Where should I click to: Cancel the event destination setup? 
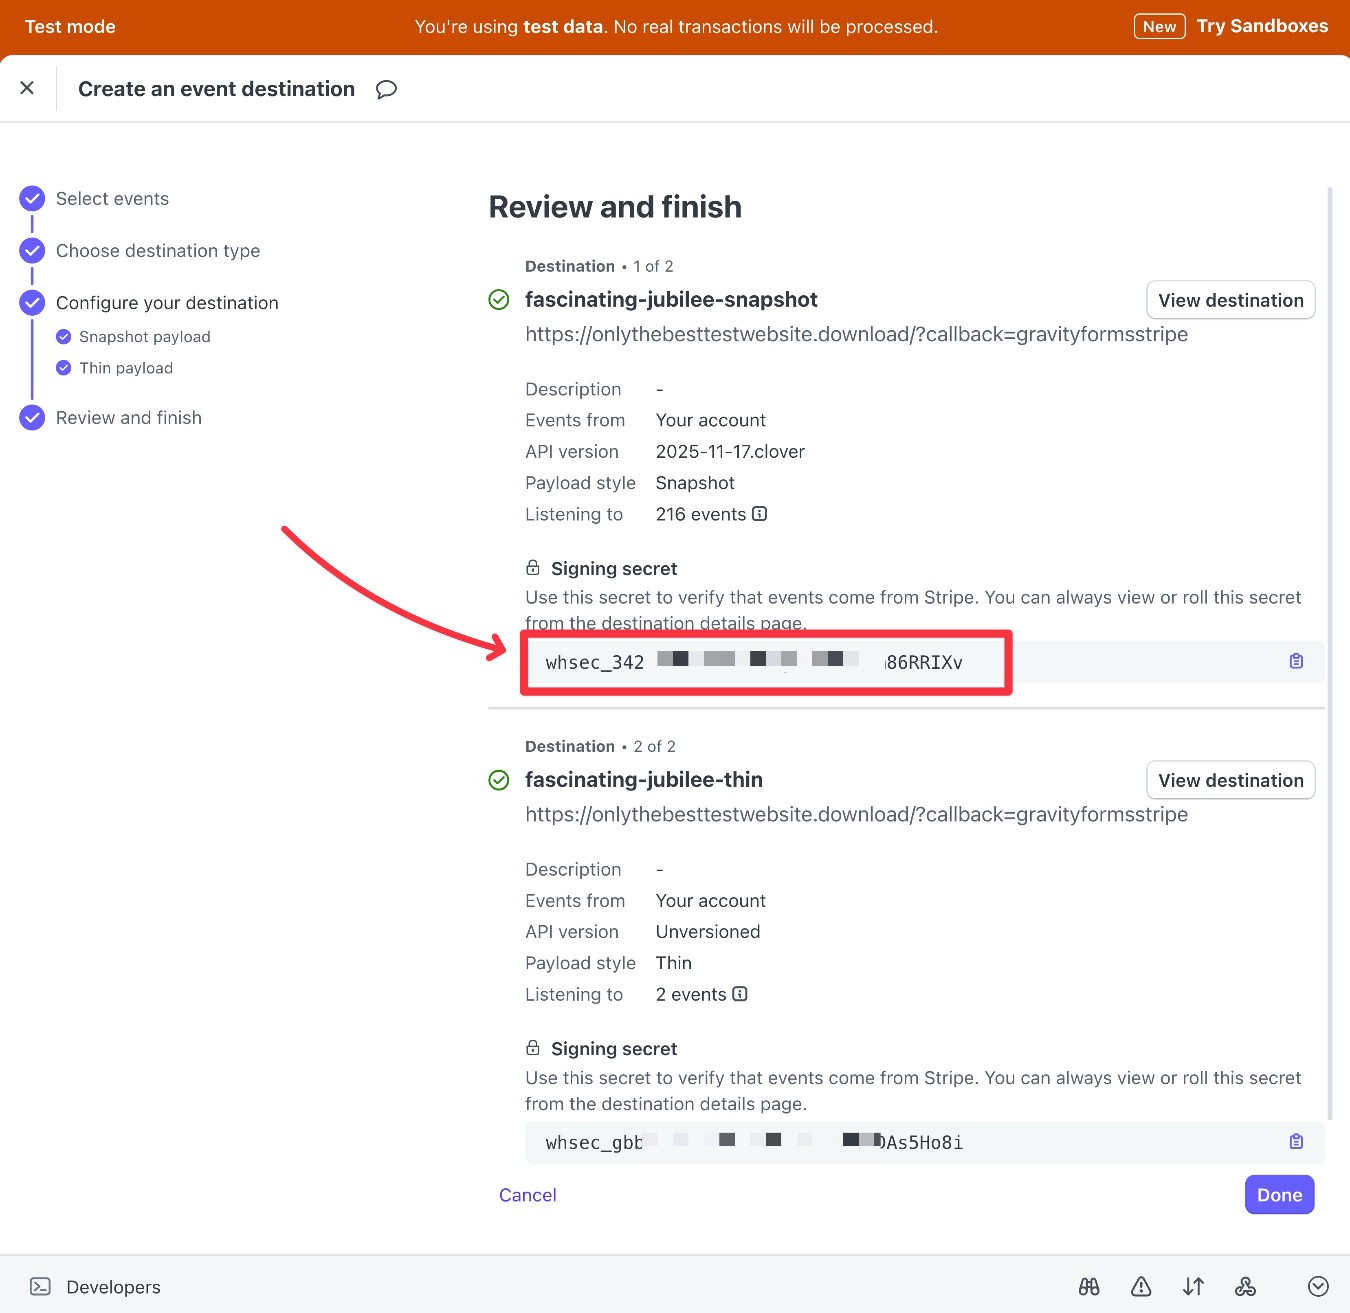(527, 1194)
